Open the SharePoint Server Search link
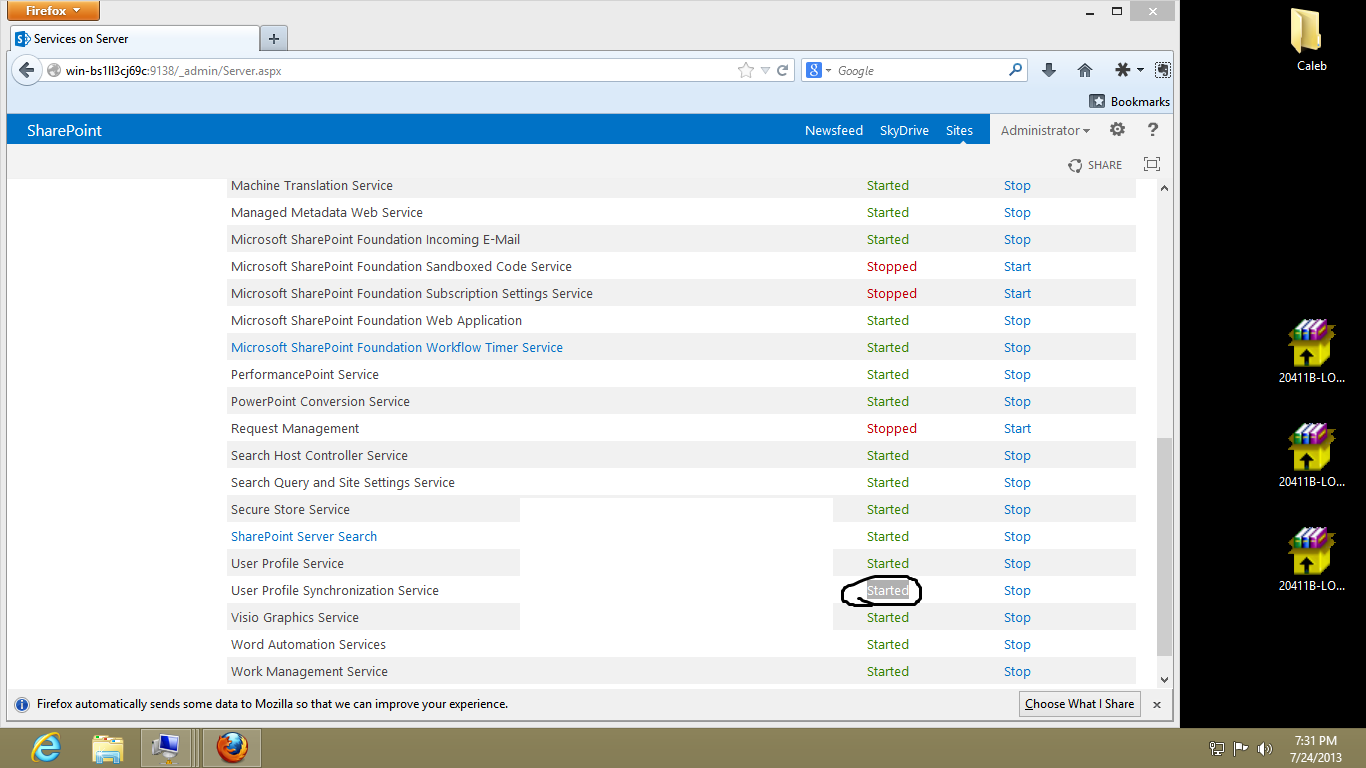The image size is (1366, 768). 304,537
